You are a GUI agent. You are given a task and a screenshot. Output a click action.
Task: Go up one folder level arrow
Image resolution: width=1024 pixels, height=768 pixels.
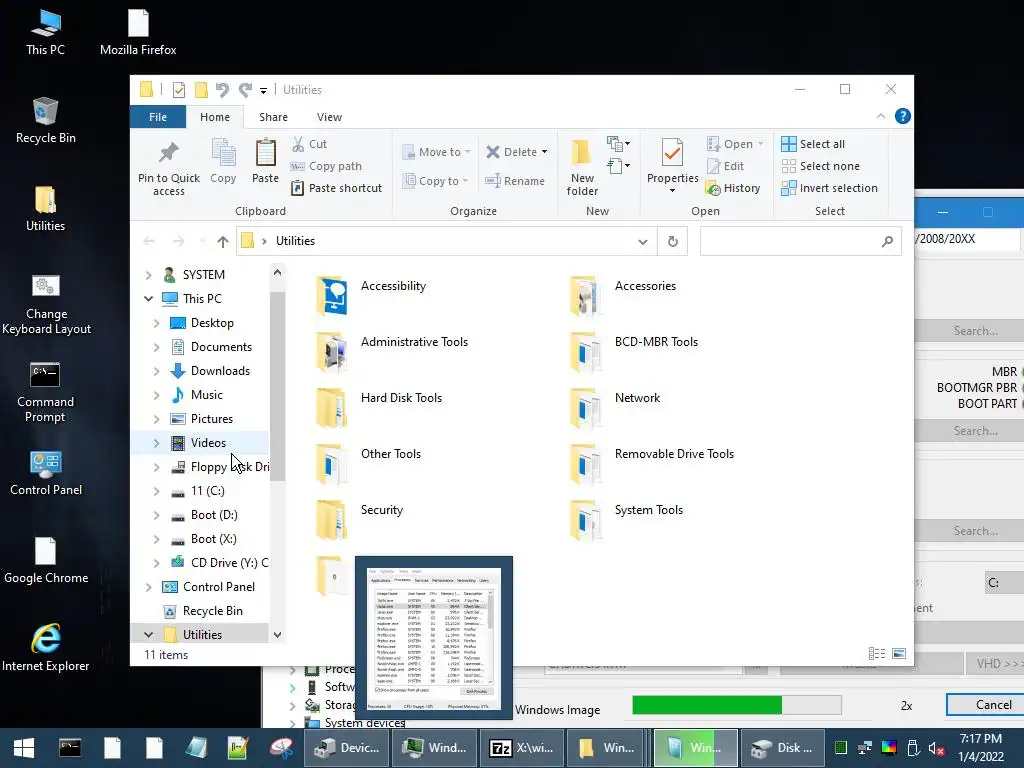(x=223, y=242)
